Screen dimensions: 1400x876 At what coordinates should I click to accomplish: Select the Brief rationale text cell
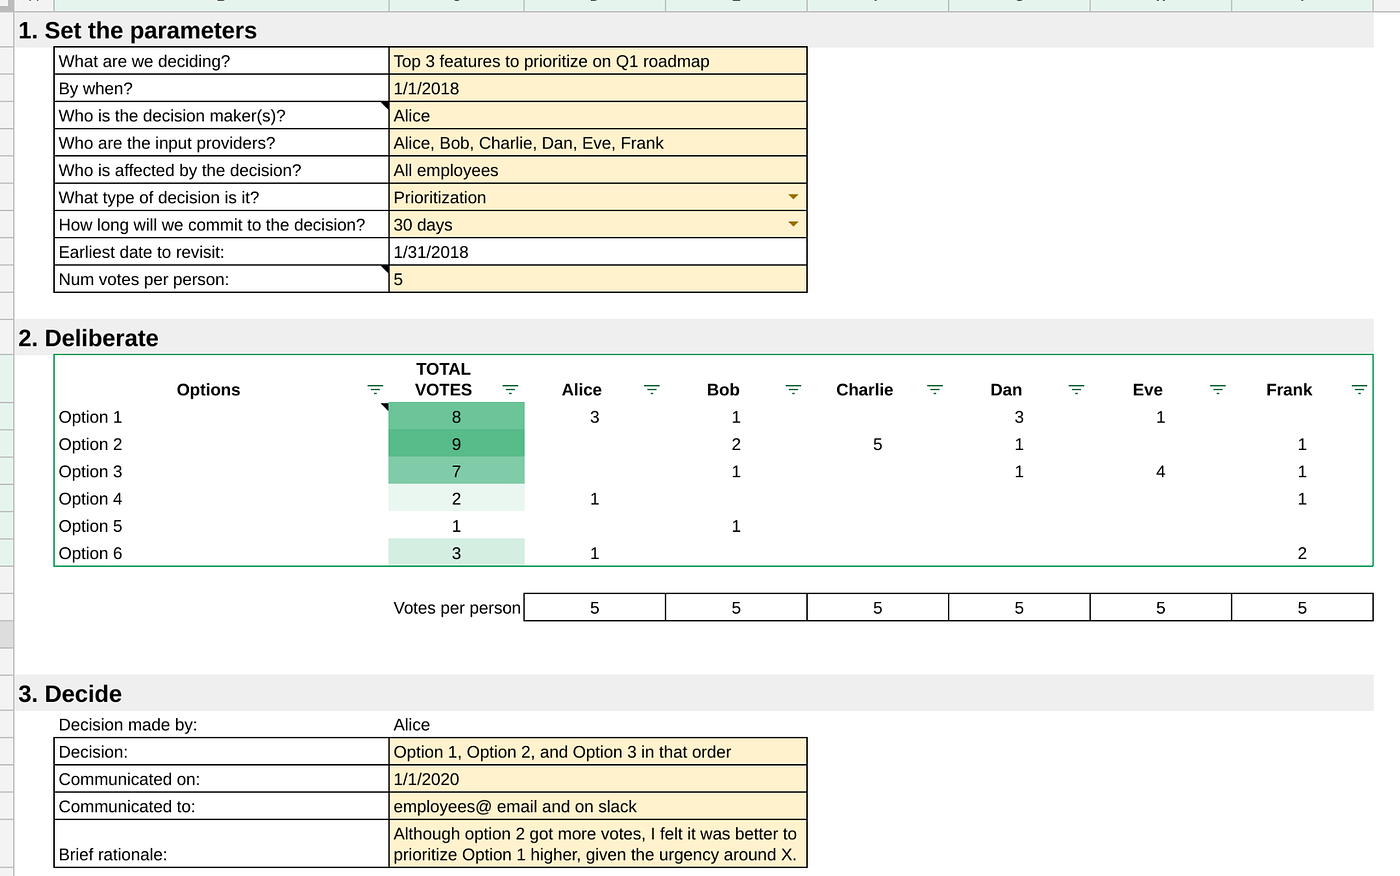point(597,844)
